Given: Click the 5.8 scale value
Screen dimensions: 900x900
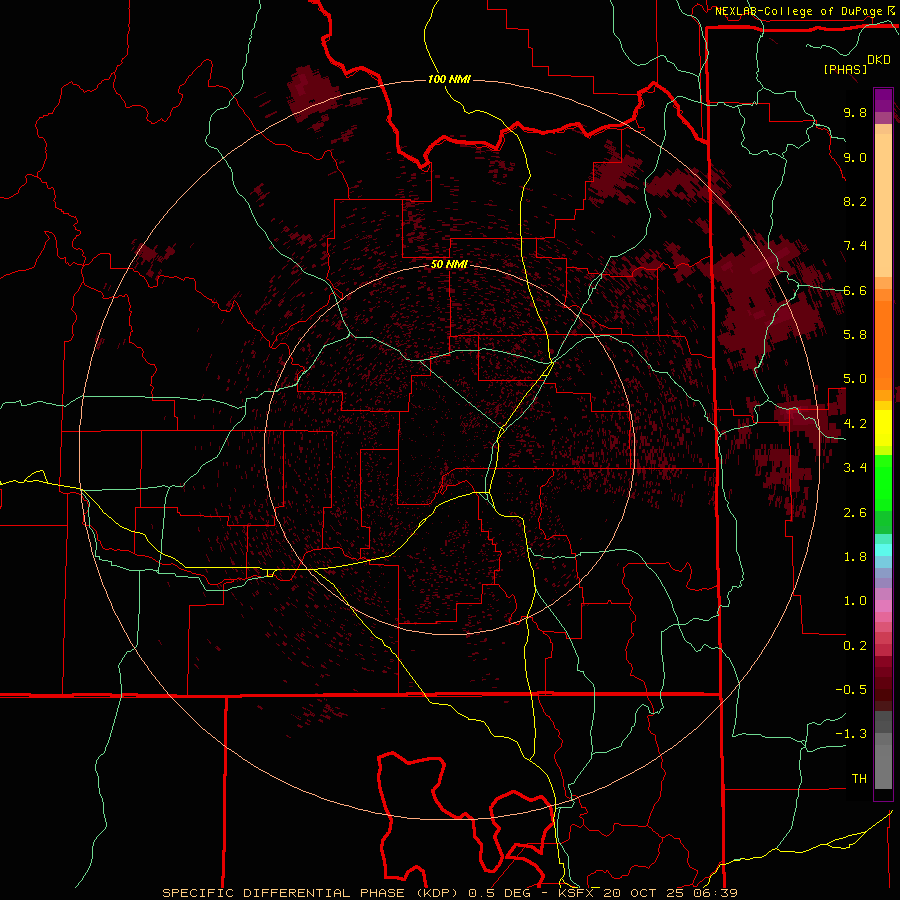Looking at the screenshot, I should (855, 335).
